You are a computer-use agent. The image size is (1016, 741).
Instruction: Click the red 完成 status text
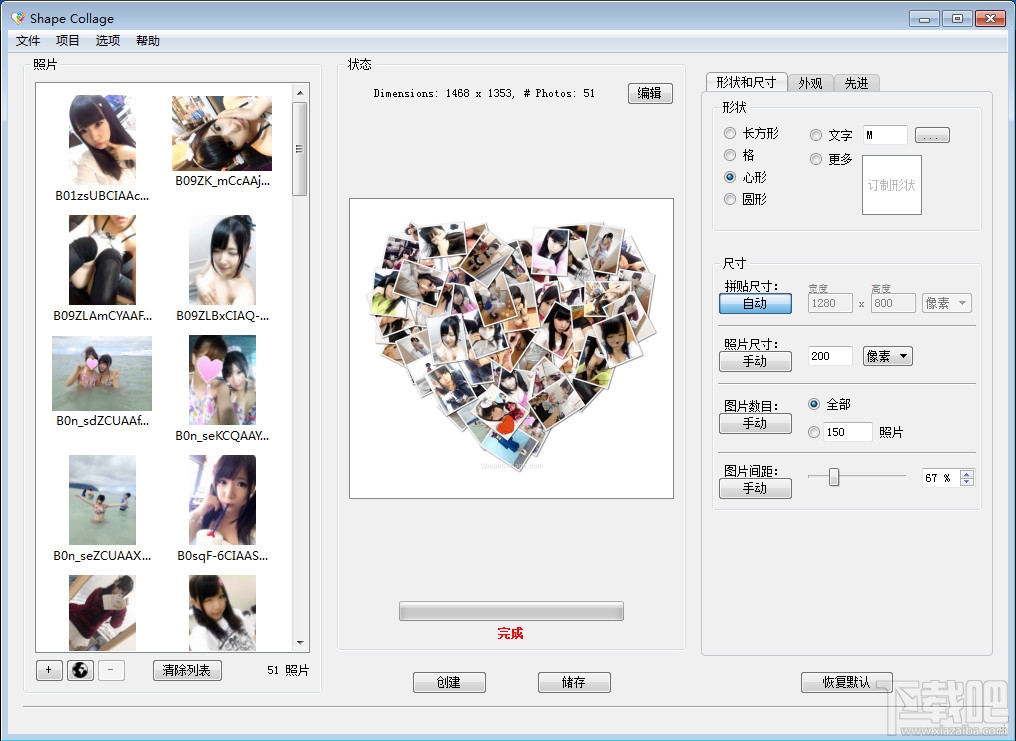tap(511, 633)
